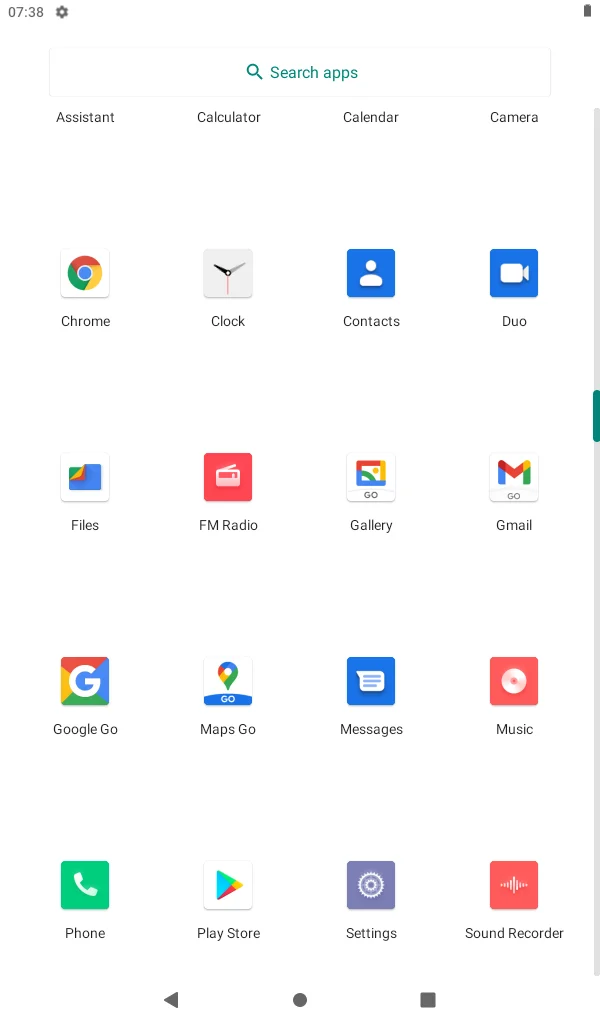Tap the Assistant app label
The image size is (600, 1024).
[x=85, y=118]
